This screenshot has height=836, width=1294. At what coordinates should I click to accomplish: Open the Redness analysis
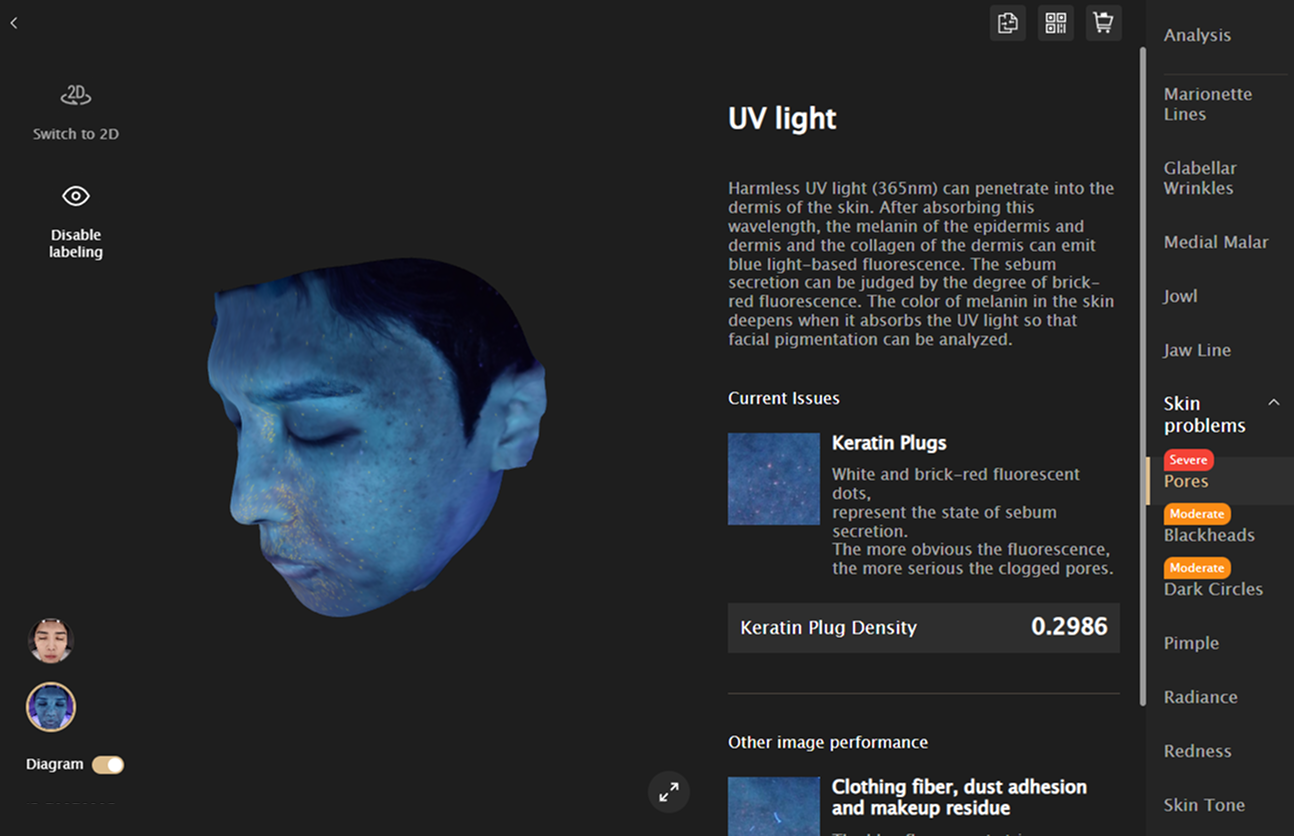click(x=1197, y=751)
